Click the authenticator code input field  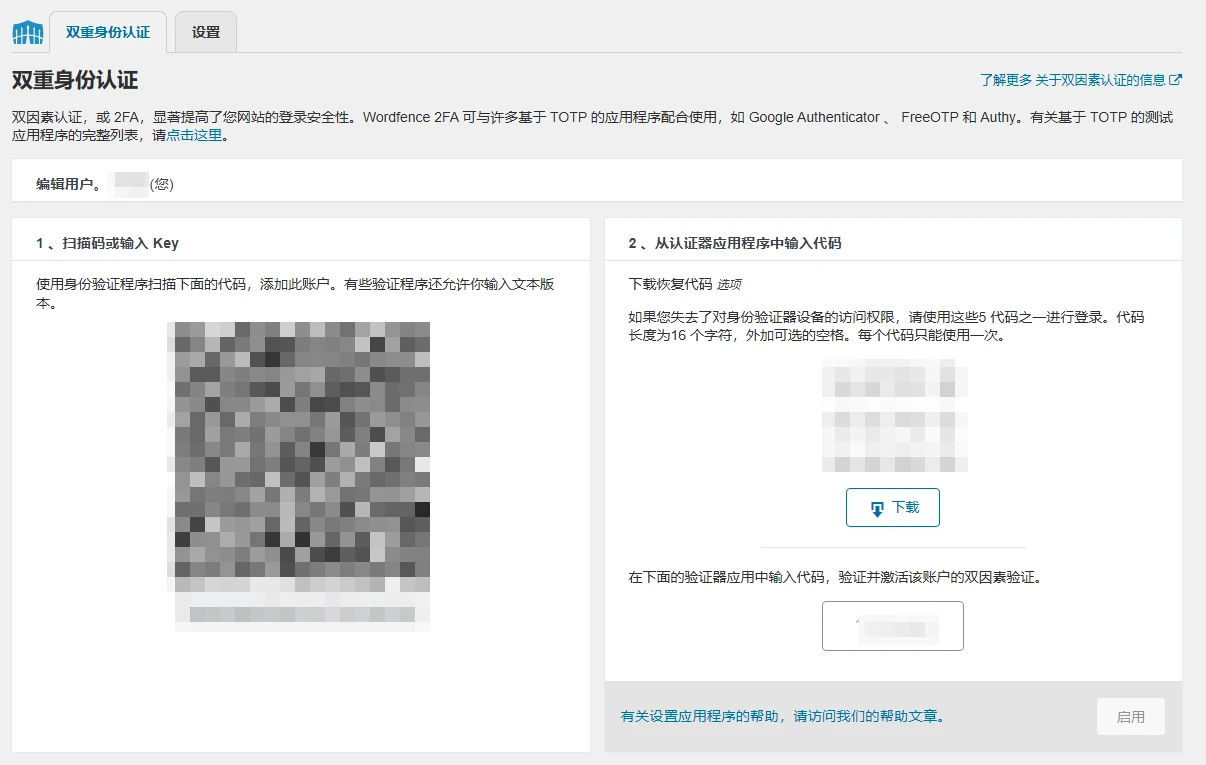(892, 625)
